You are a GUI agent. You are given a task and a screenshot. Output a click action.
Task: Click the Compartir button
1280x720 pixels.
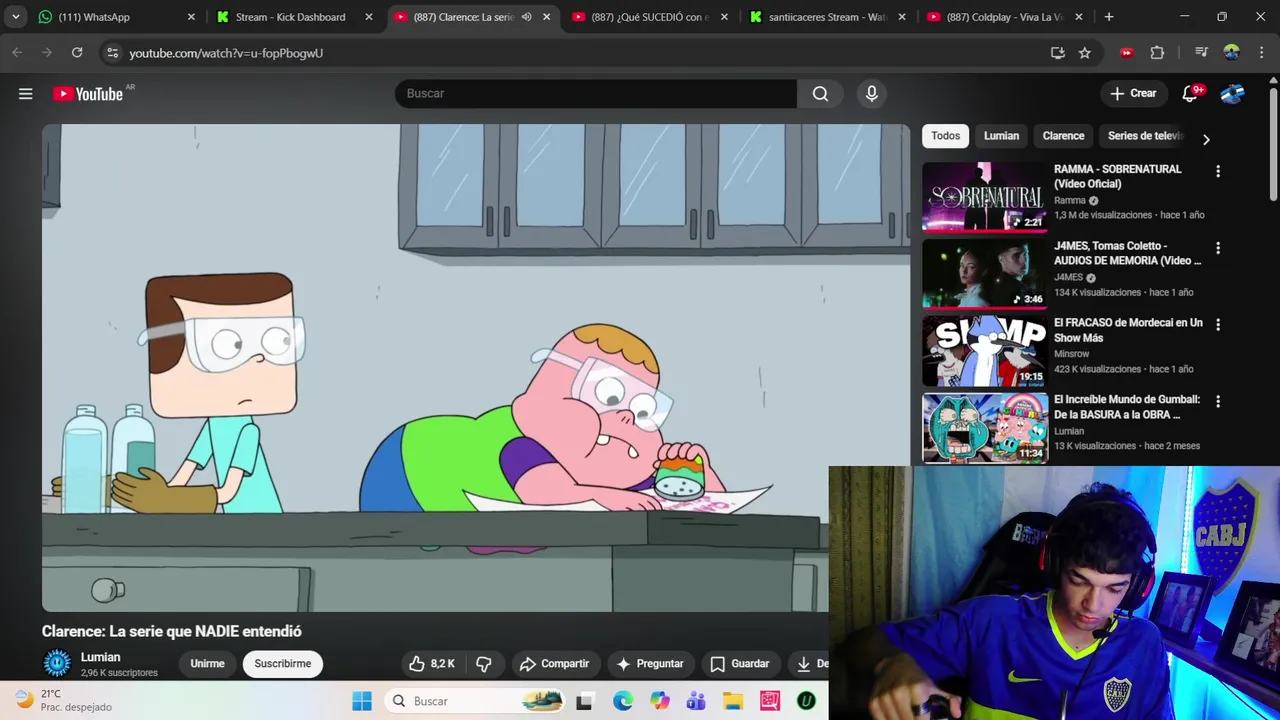tap(554, 664)
